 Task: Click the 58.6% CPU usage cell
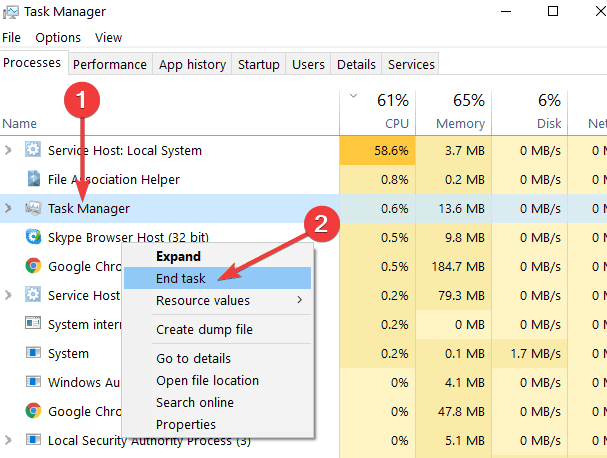[x=378, y=151]
